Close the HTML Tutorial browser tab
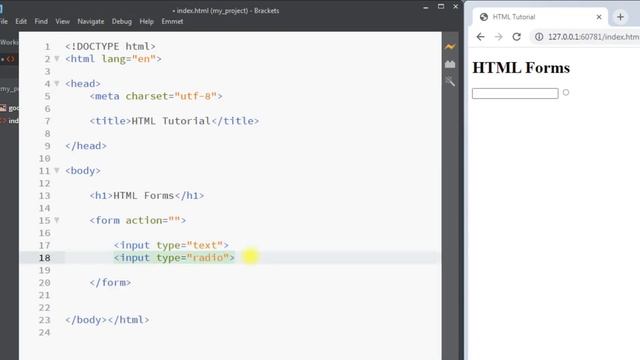 (x=599, y=17)
